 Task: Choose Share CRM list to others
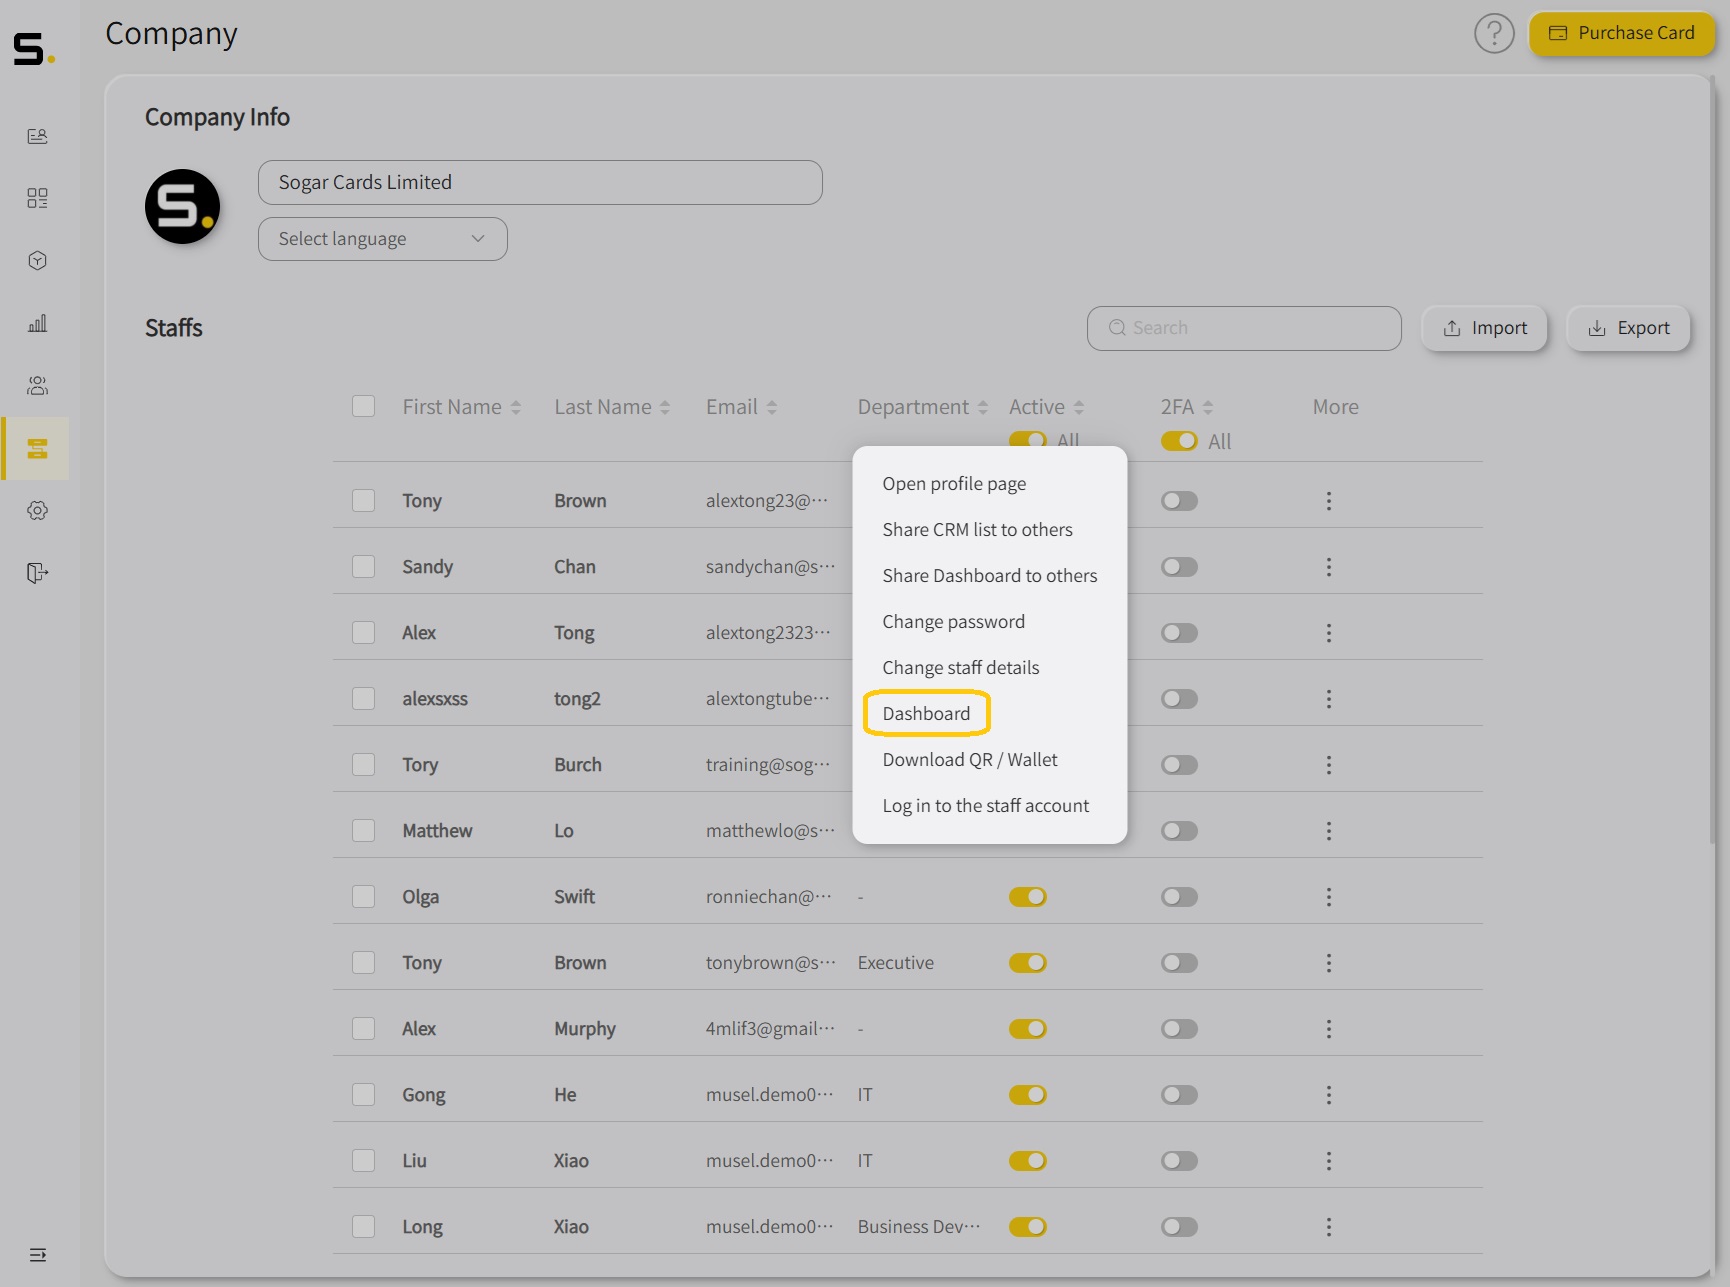coord(989,530)
